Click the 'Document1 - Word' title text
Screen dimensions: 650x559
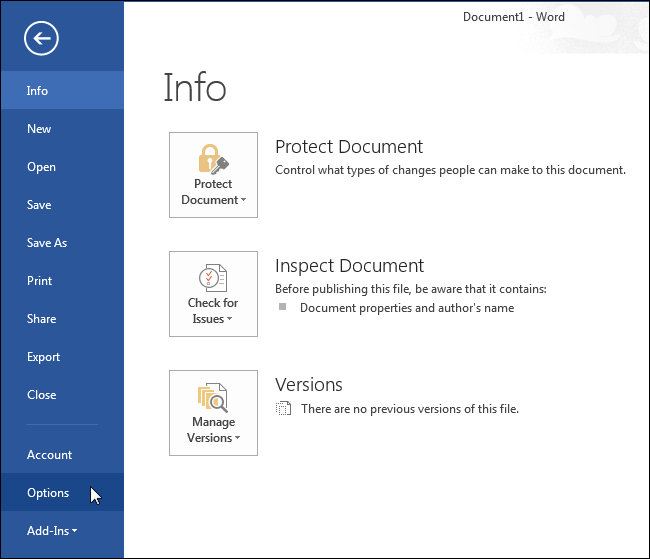click(x=514, y=17)
